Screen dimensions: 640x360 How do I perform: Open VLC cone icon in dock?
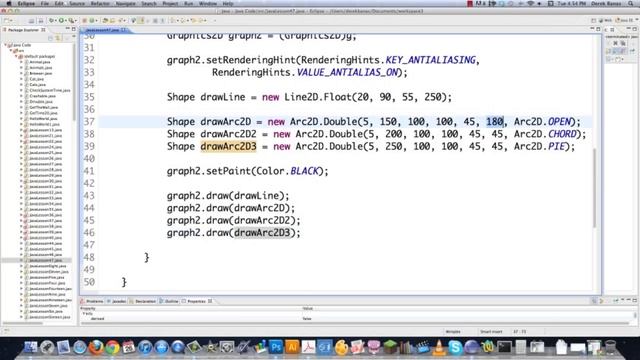tap(439, 347)
